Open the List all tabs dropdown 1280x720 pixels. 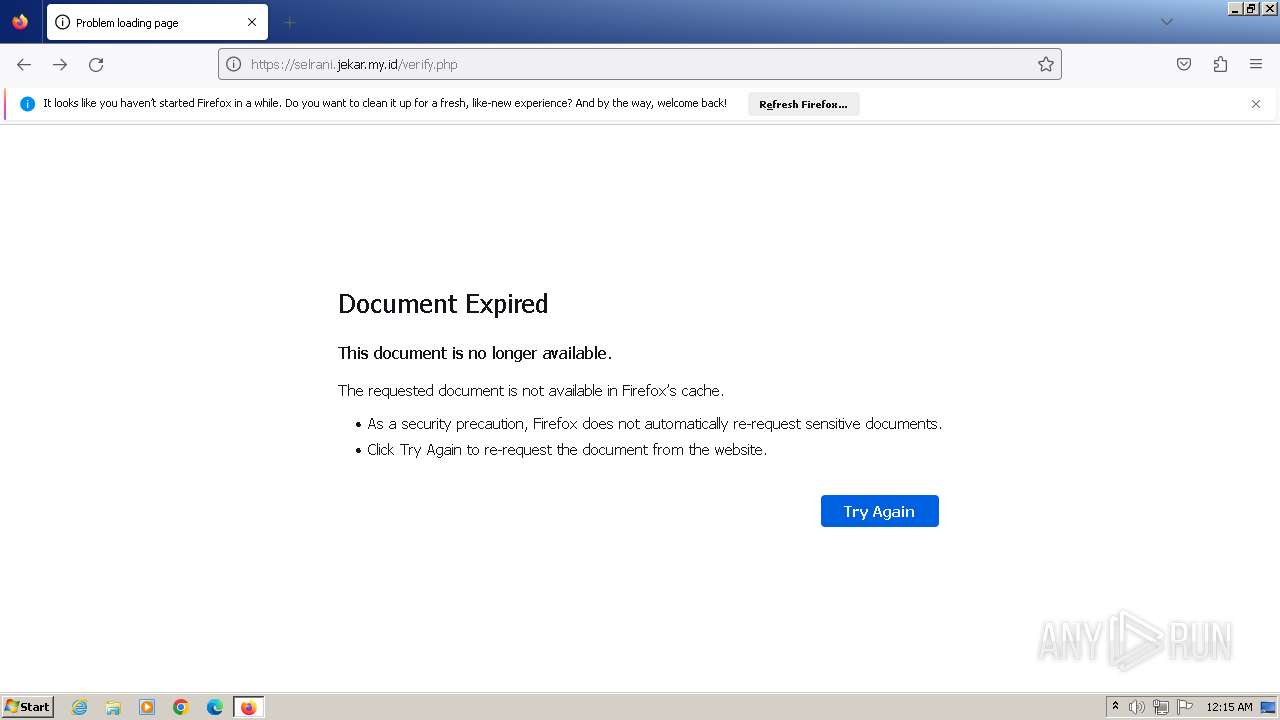tap(1166, 22)
